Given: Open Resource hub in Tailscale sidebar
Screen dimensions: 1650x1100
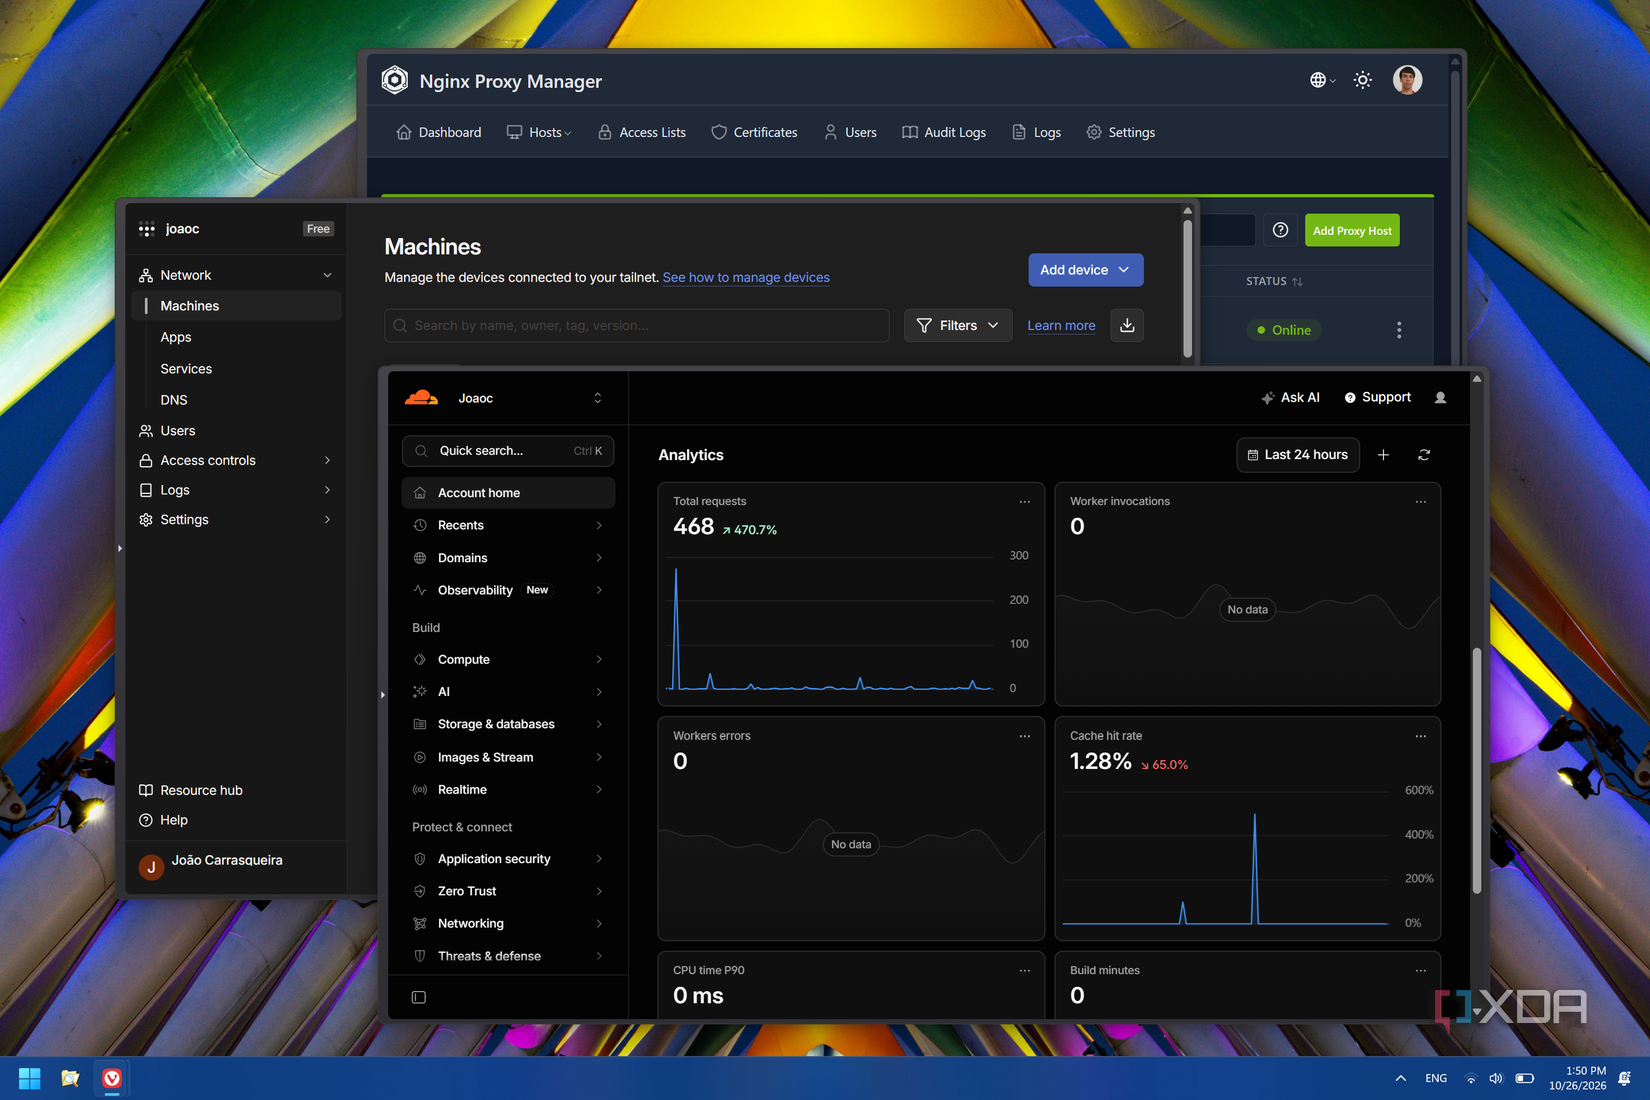Looking at the screenshot, I should click(x=190, y=790).
